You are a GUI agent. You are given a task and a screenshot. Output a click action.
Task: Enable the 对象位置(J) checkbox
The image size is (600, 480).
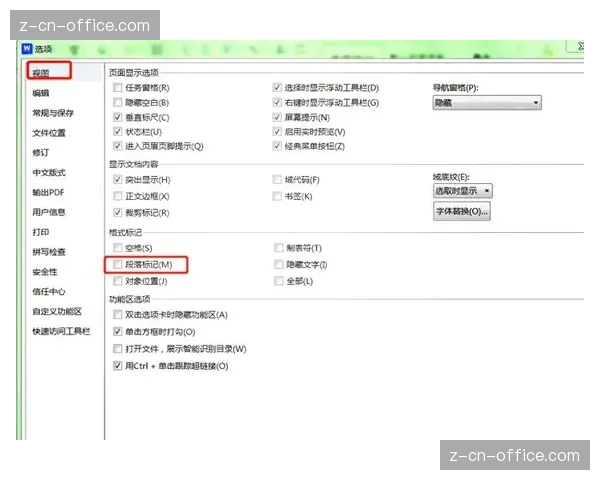coord(117,281)
